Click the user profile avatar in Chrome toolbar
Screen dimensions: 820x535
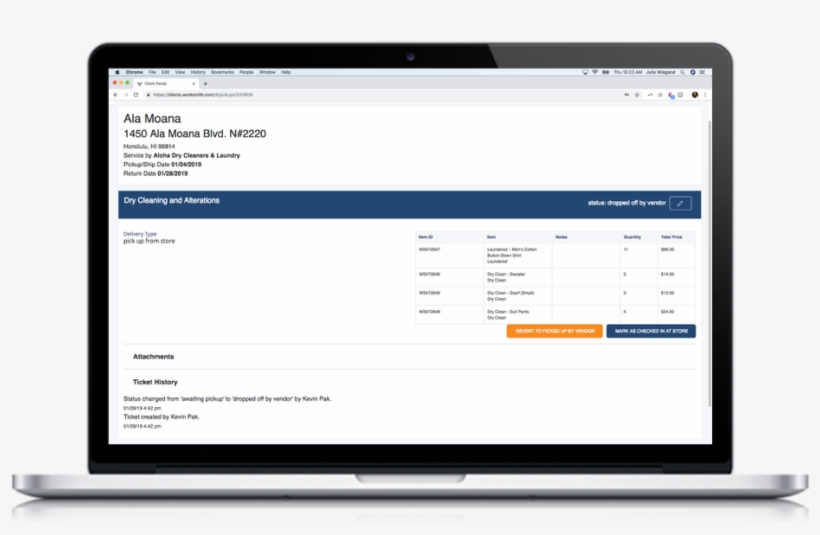click(x=694, y=94)
